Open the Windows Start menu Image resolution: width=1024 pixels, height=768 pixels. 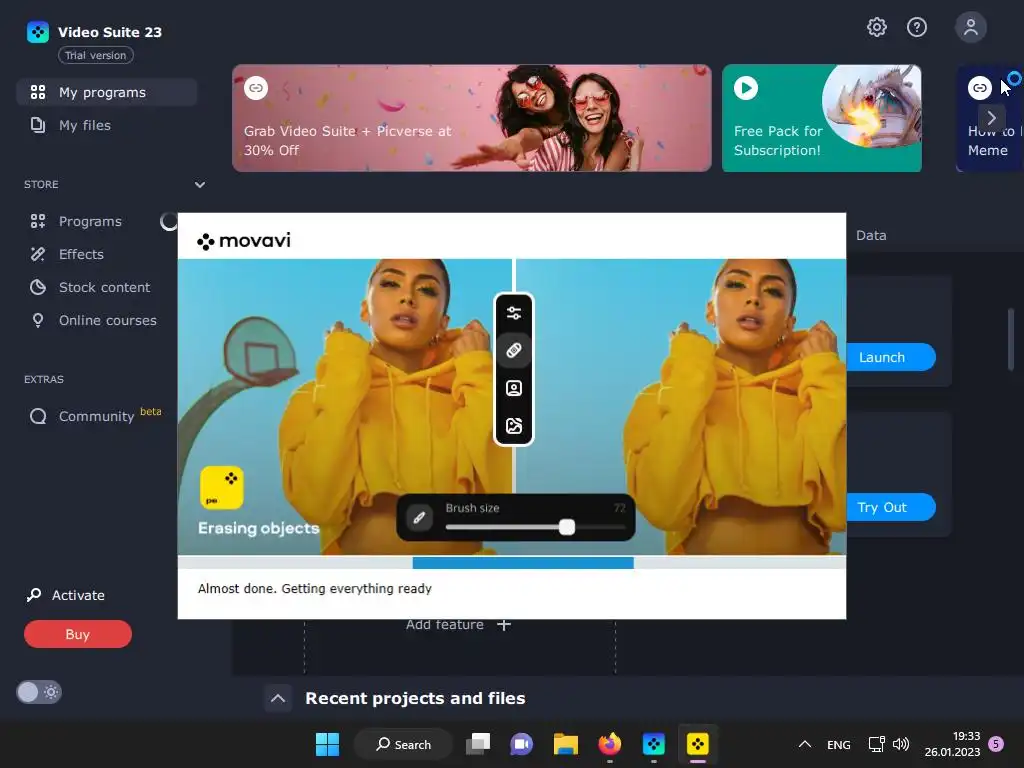(327, 744)
